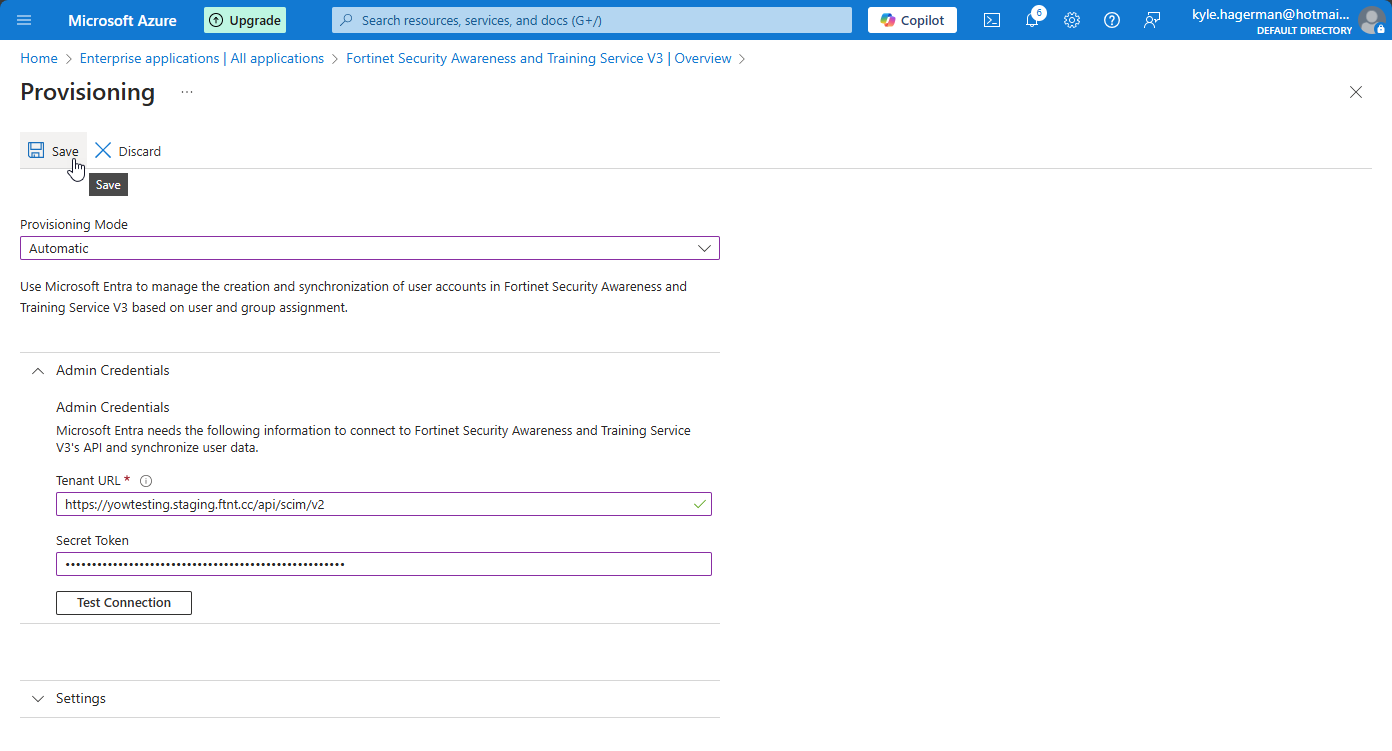1392x751 pixels.
Task: Click the account avatar picture
Action: point(1372,20)
